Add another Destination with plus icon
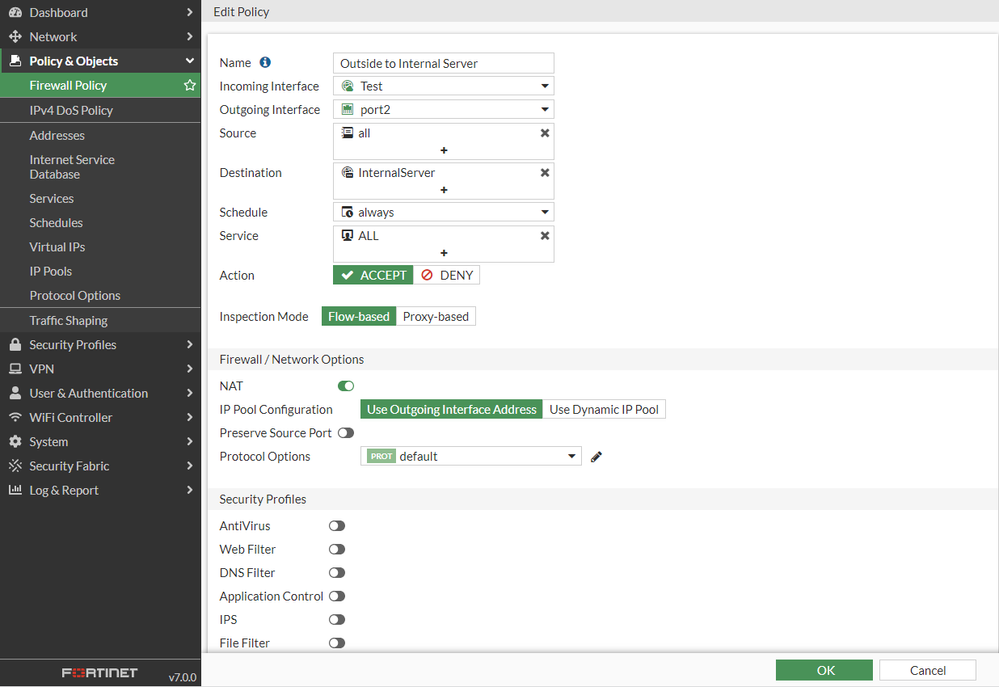Screen dimensions: 999x687 [443, 189]
